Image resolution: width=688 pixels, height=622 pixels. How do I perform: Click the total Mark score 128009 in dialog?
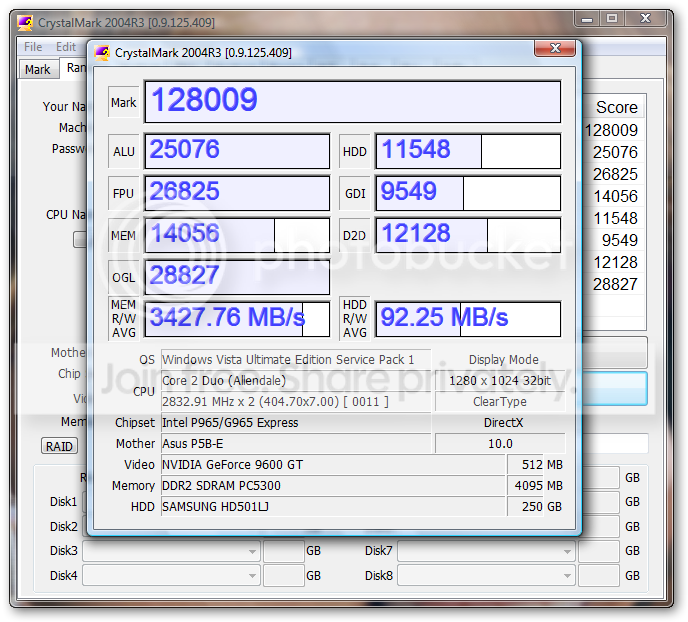353,102
